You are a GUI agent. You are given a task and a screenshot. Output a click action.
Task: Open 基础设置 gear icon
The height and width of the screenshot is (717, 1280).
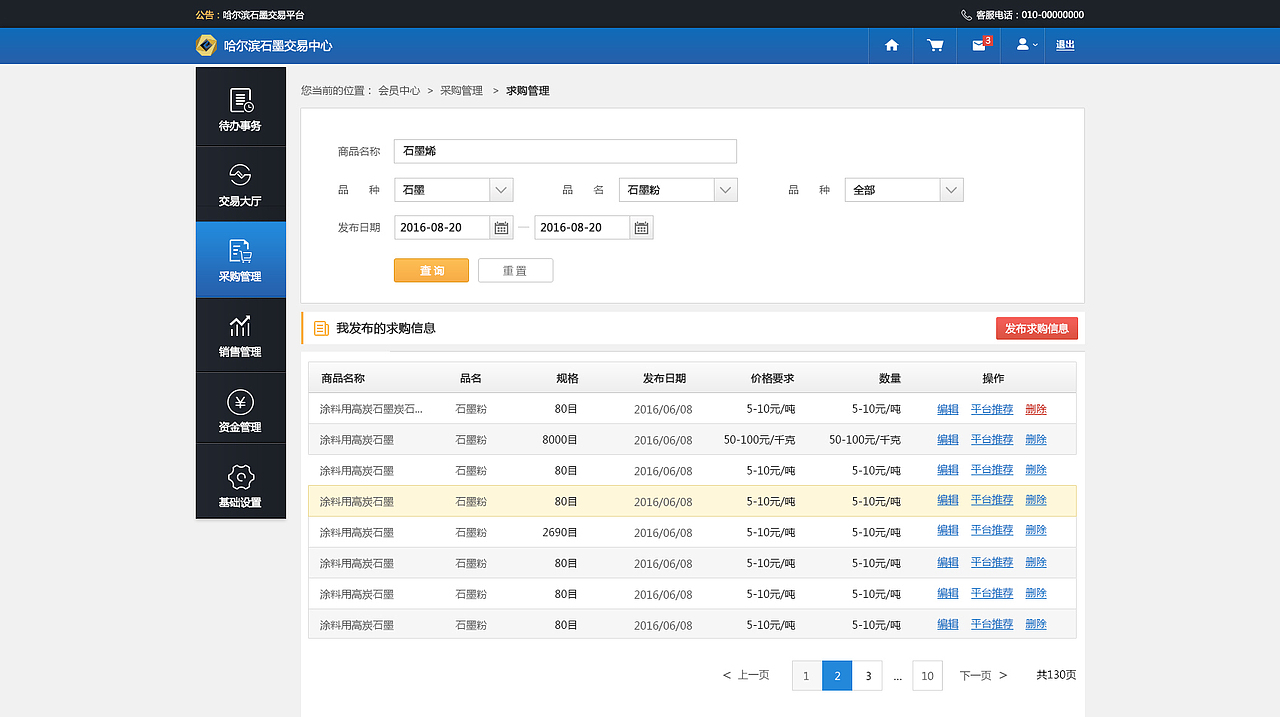pos(240,481)
